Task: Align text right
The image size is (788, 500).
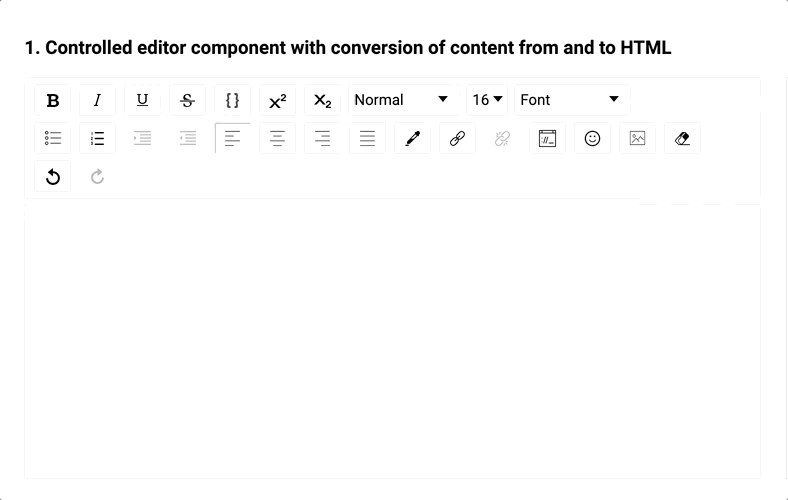Action: pos(322,138)
